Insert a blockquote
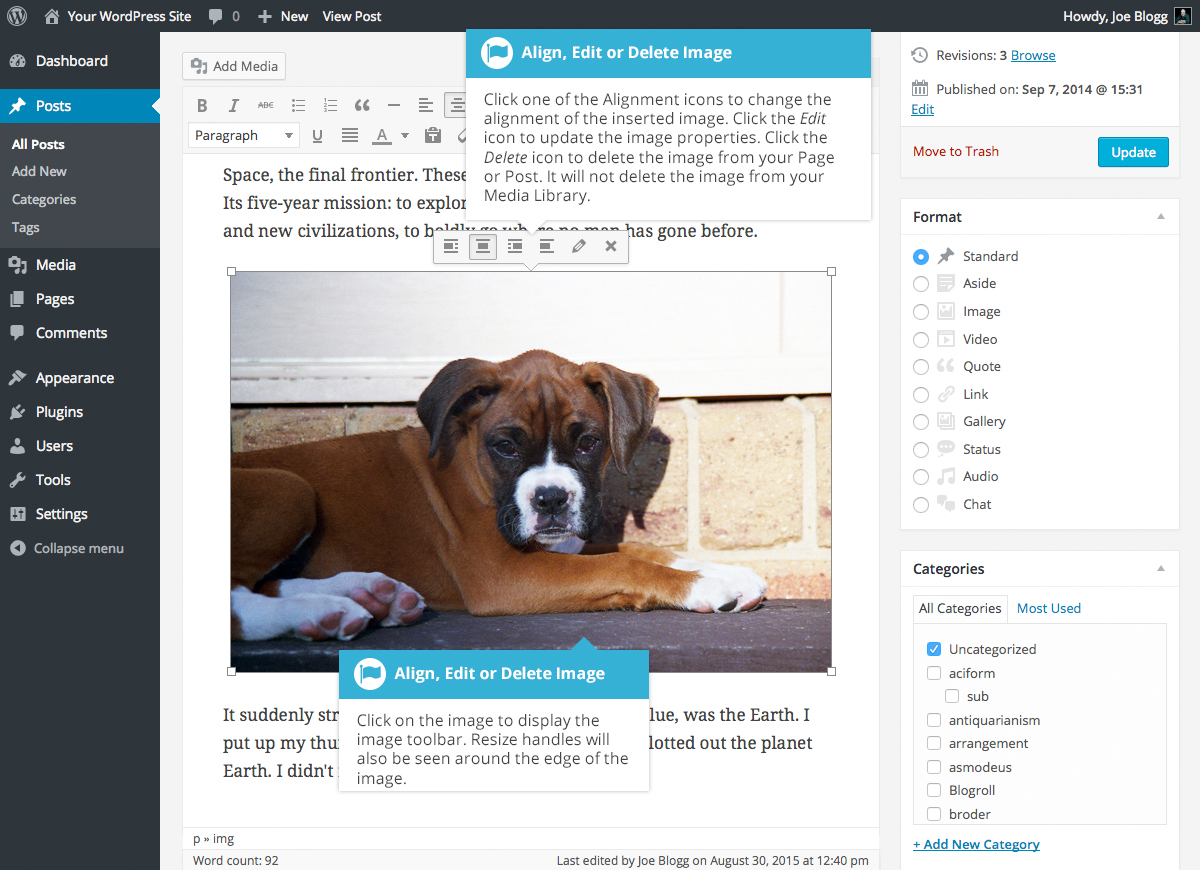Screen dimensions: 1200x870 362,105
